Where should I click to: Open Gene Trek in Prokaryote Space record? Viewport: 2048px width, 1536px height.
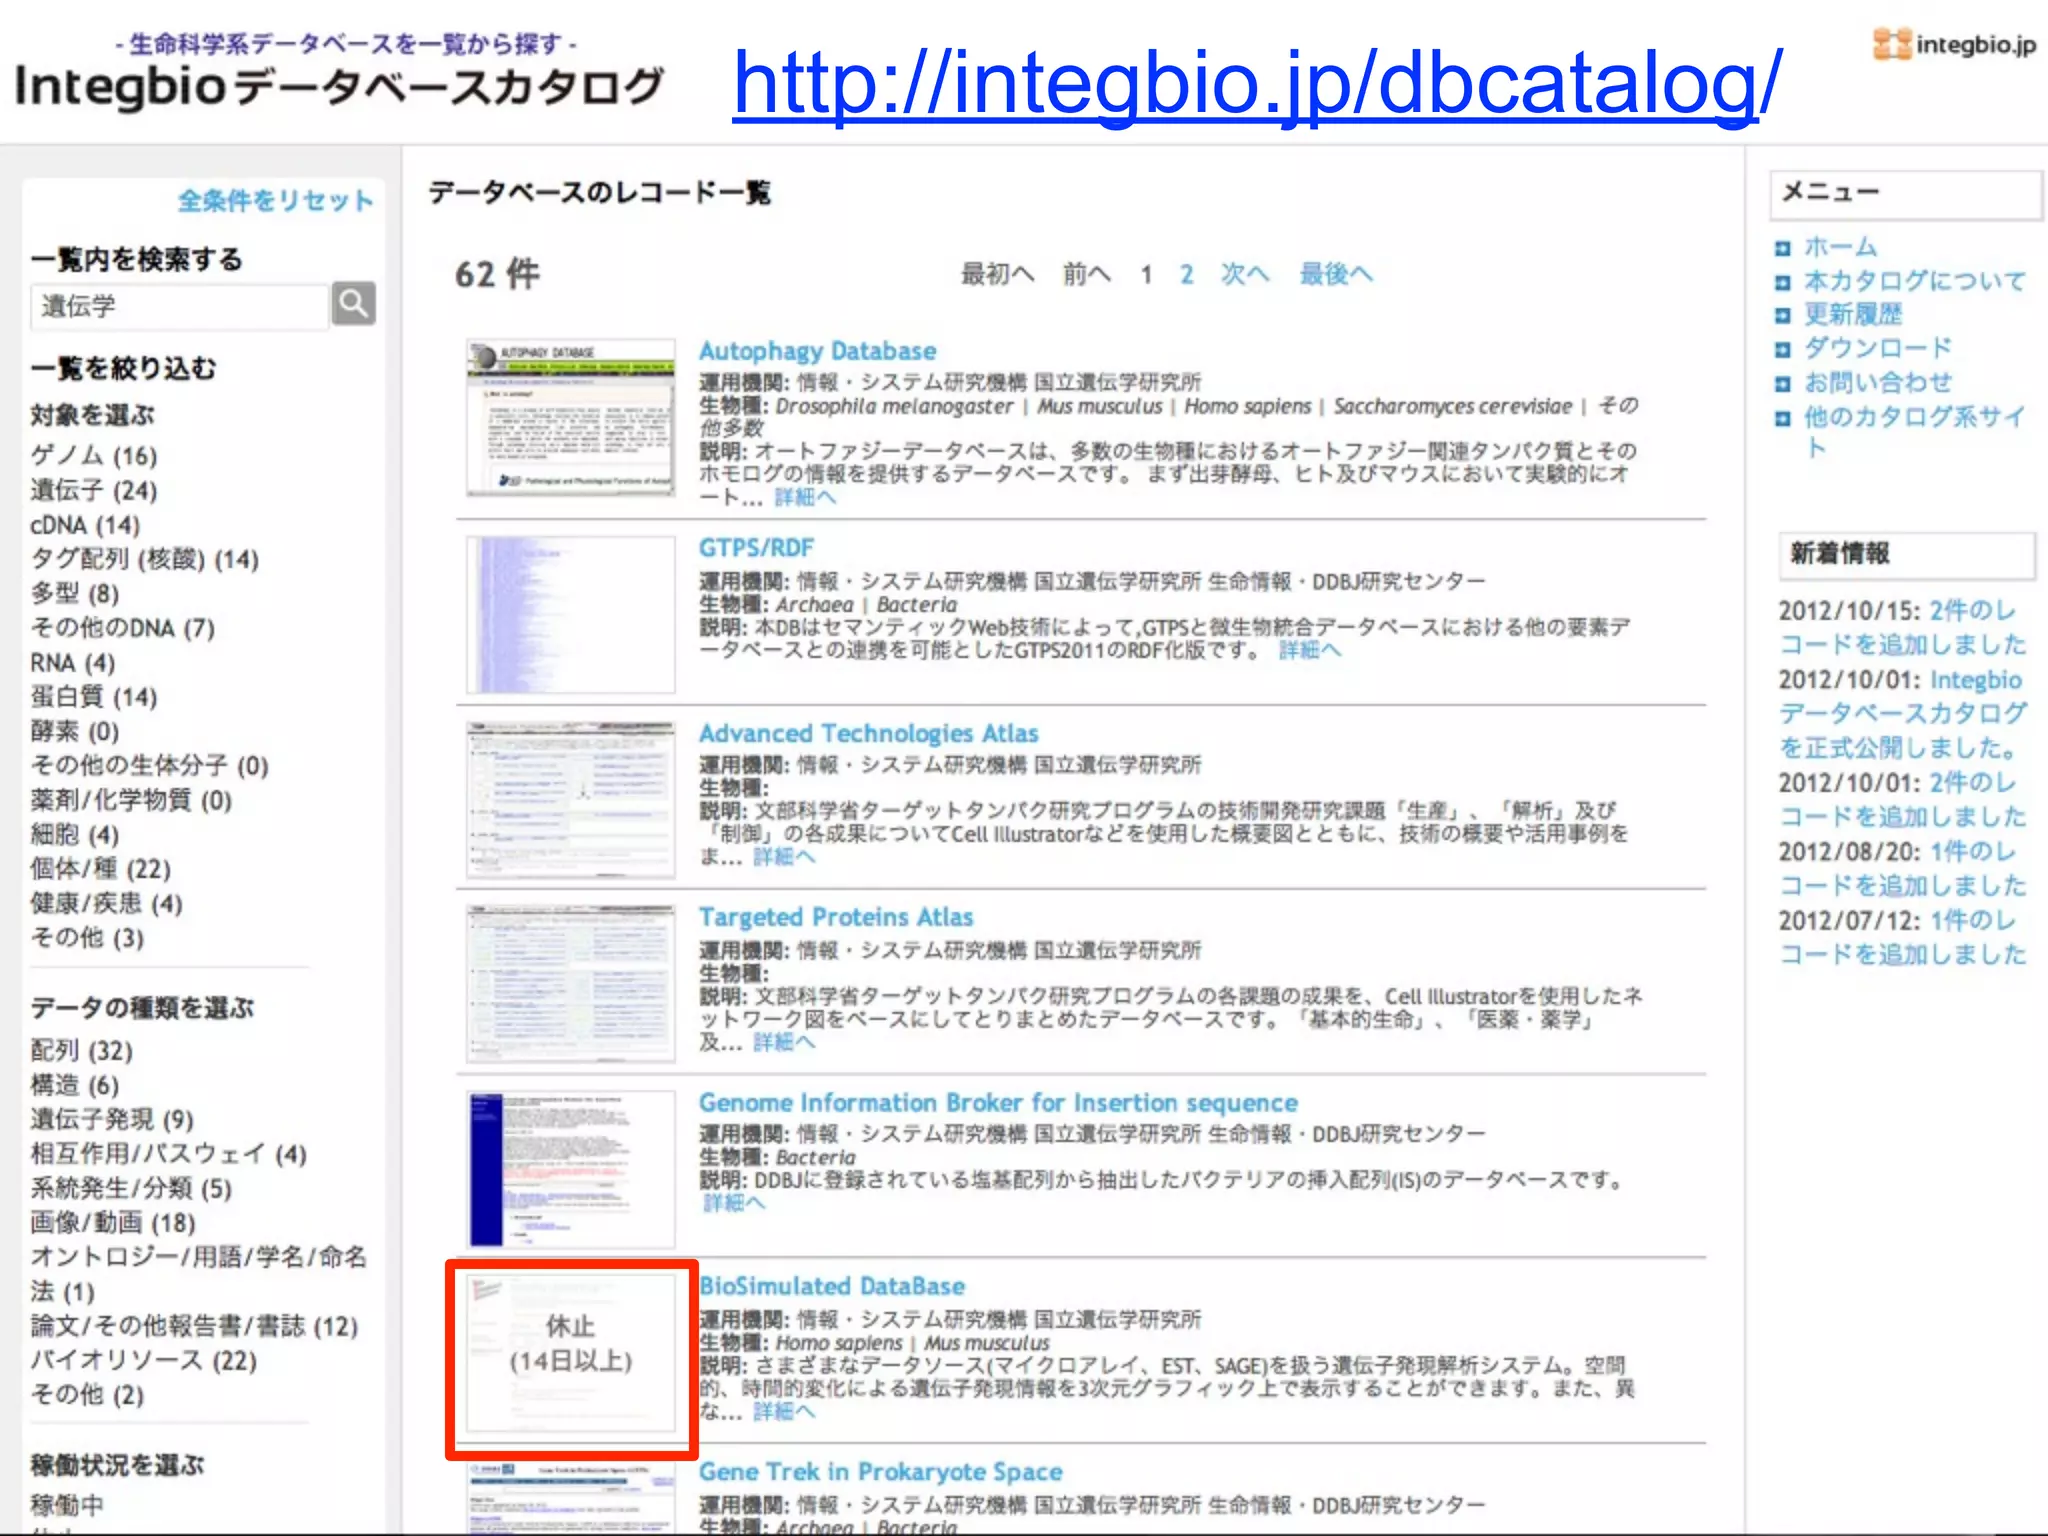880,1472
